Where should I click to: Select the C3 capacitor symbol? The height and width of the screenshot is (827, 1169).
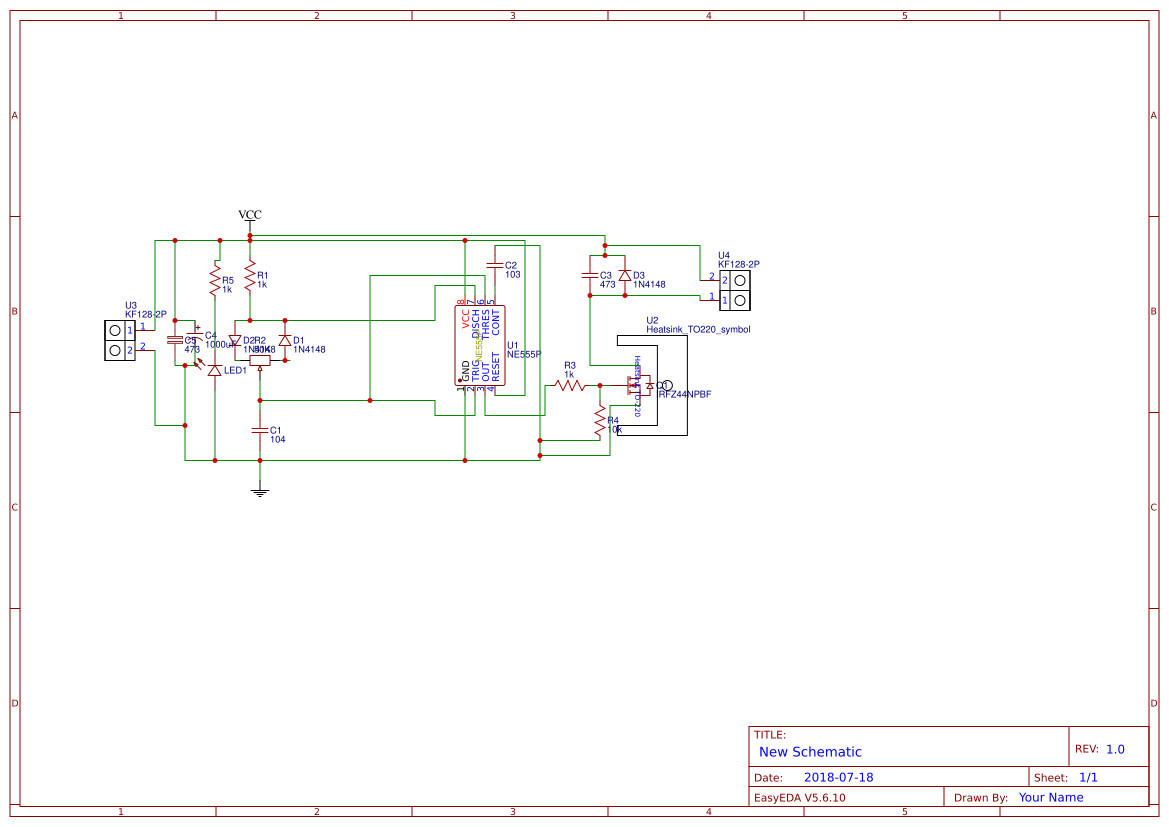coord(590,275)
